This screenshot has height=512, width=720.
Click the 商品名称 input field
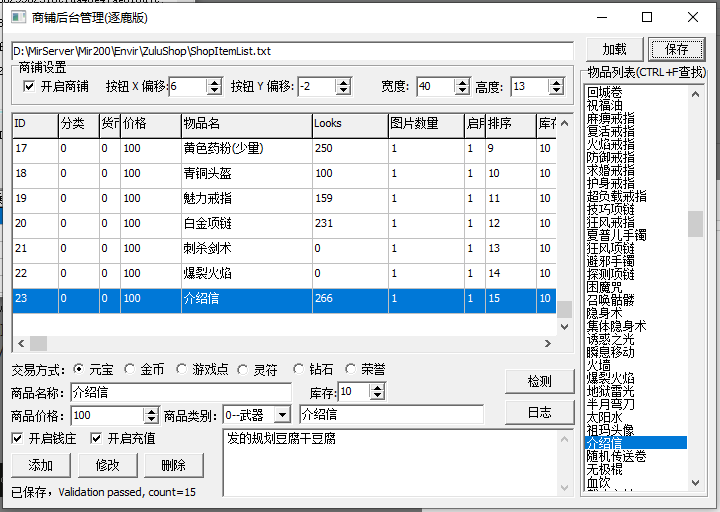coord(181,393)
